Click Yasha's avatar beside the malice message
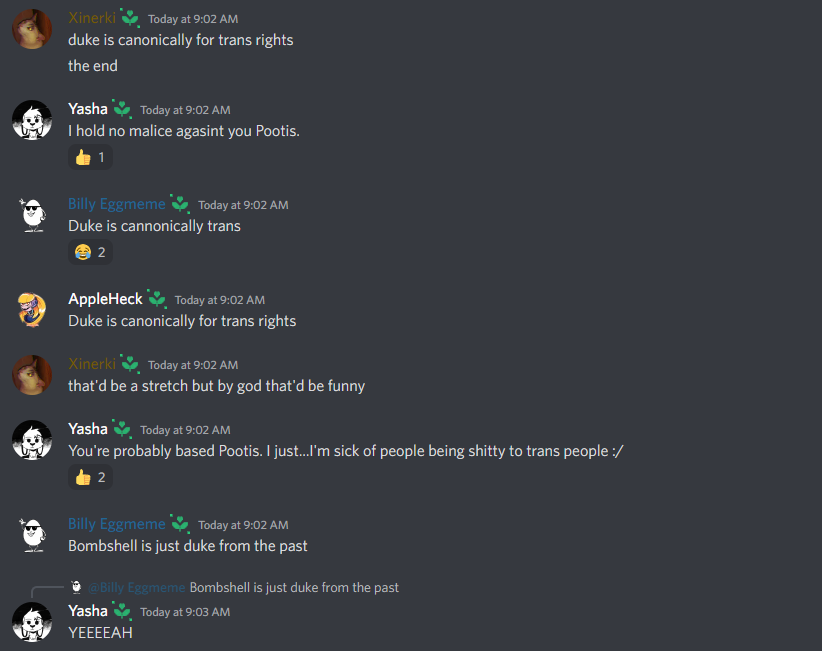Image resolution: width=822 pixels, height=651 pixels. 32,120
